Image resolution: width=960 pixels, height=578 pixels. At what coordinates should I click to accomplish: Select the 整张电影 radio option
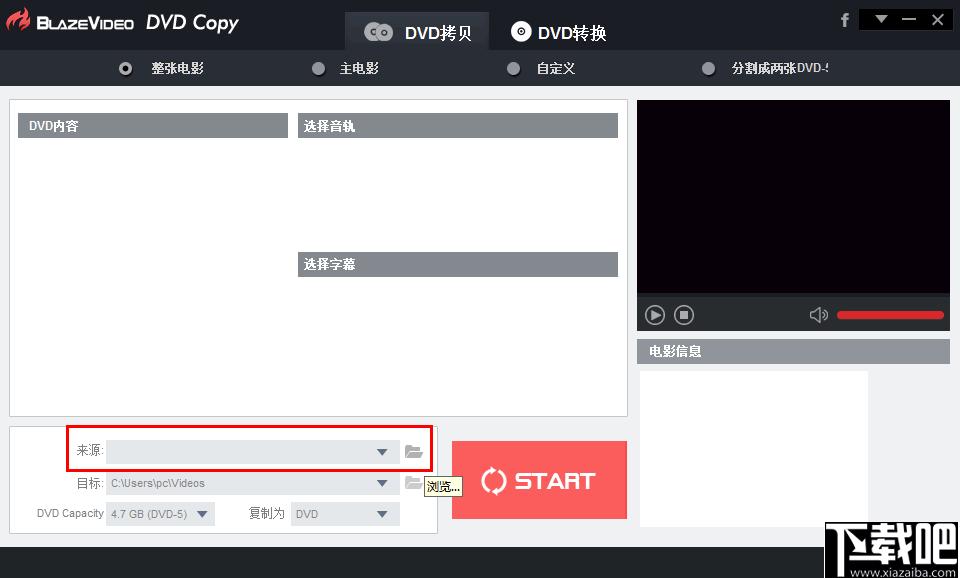point(126,69)
